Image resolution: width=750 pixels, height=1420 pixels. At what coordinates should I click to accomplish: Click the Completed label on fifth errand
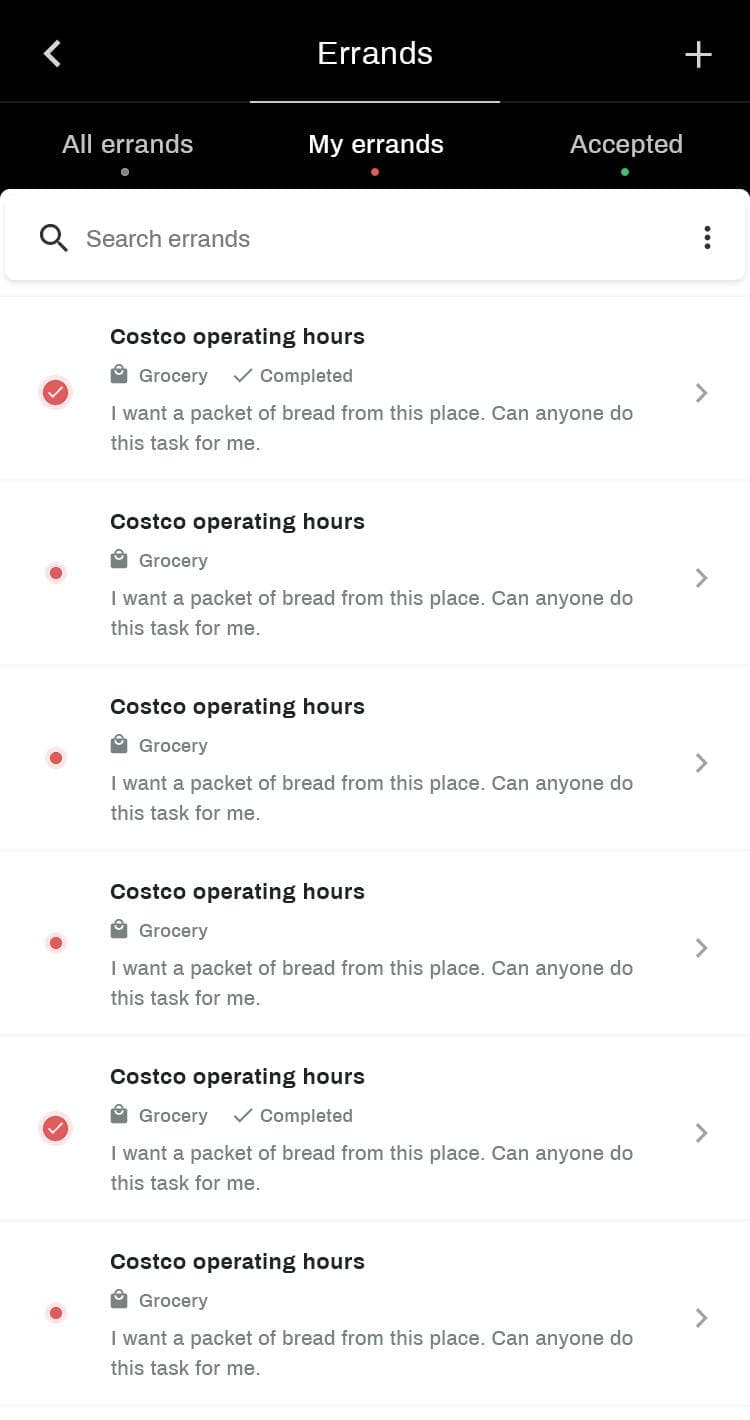pos(306,1116)
